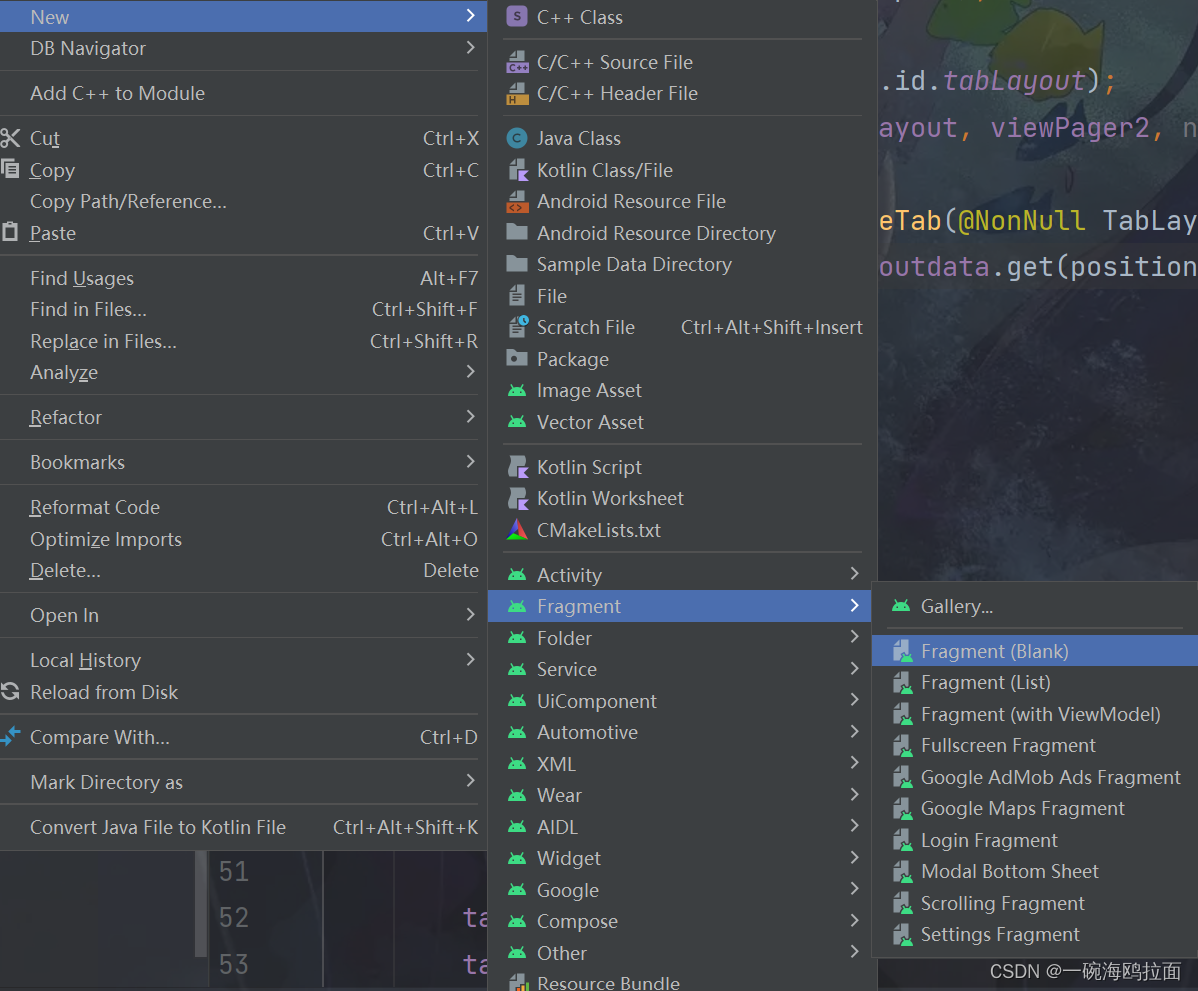The width and height of the screenshot is (1198, 991).
Task: Click the Java Class icon
Action: (517, 138)
